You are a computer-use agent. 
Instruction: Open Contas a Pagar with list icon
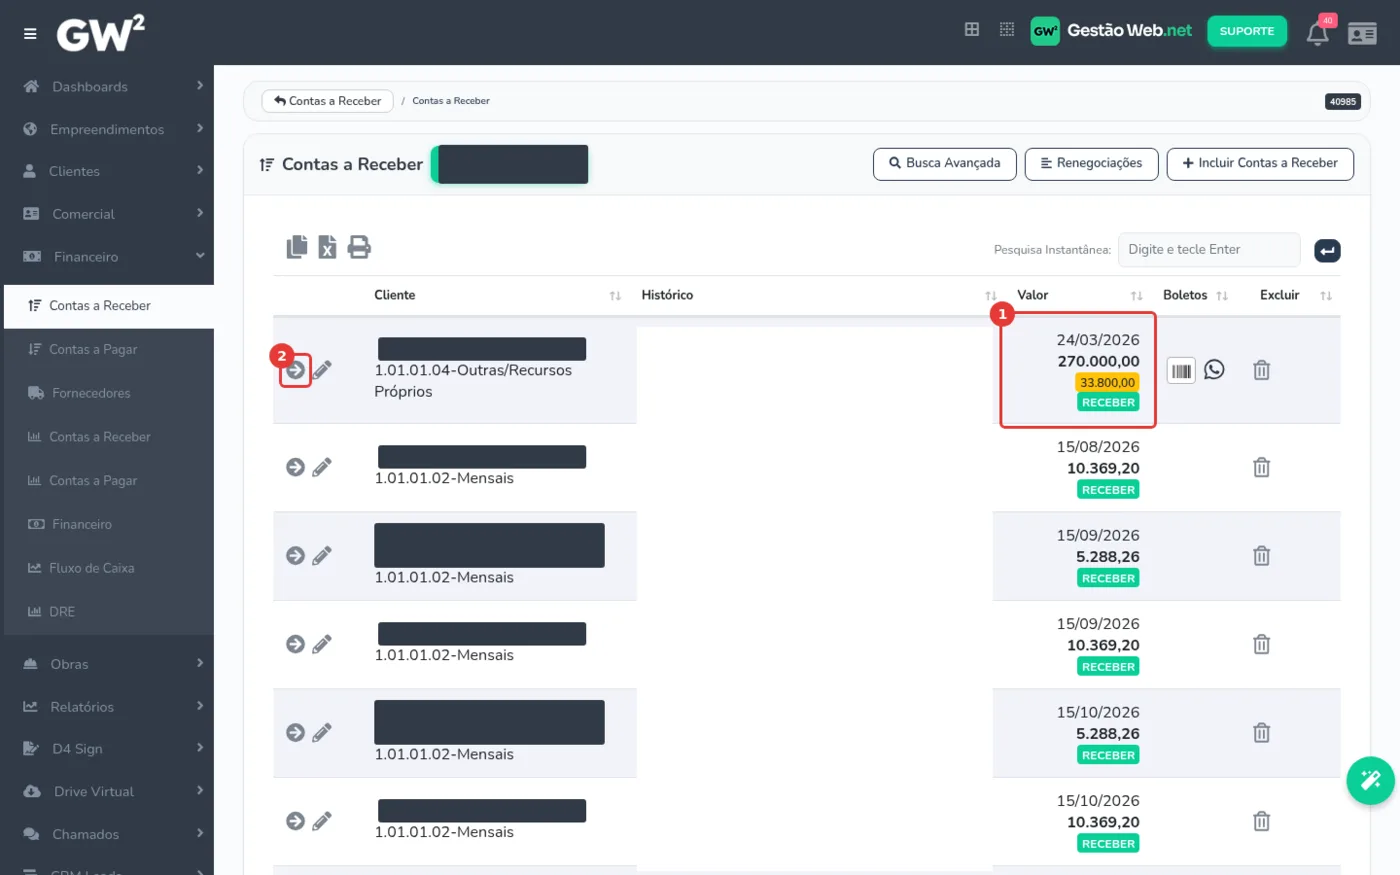pyautogui.click(x=109, y=349)
